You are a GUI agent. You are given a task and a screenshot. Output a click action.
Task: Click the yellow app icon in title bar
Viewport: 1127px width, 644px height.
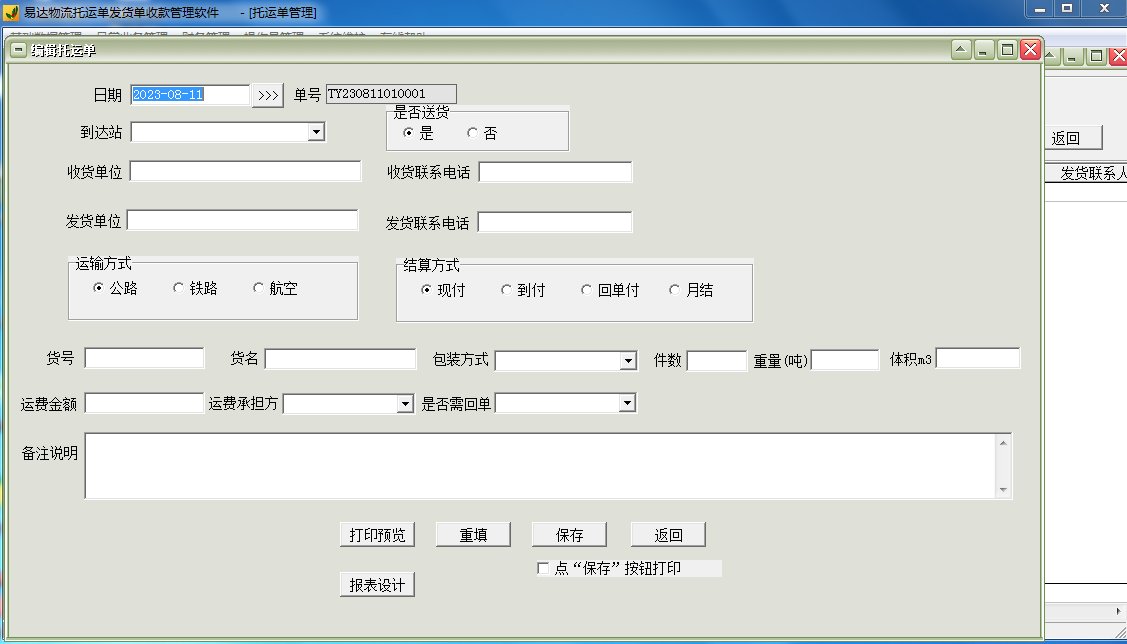coord(10,12)
